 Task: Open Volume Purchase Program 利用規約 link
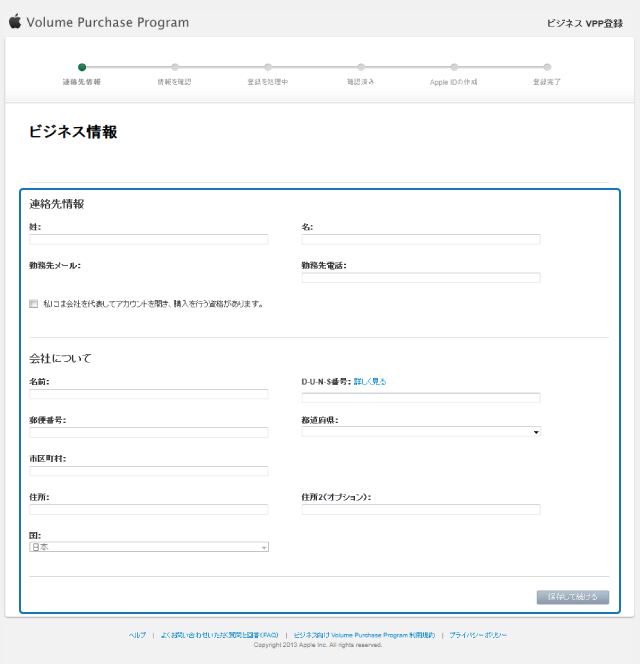coord(364,635)
